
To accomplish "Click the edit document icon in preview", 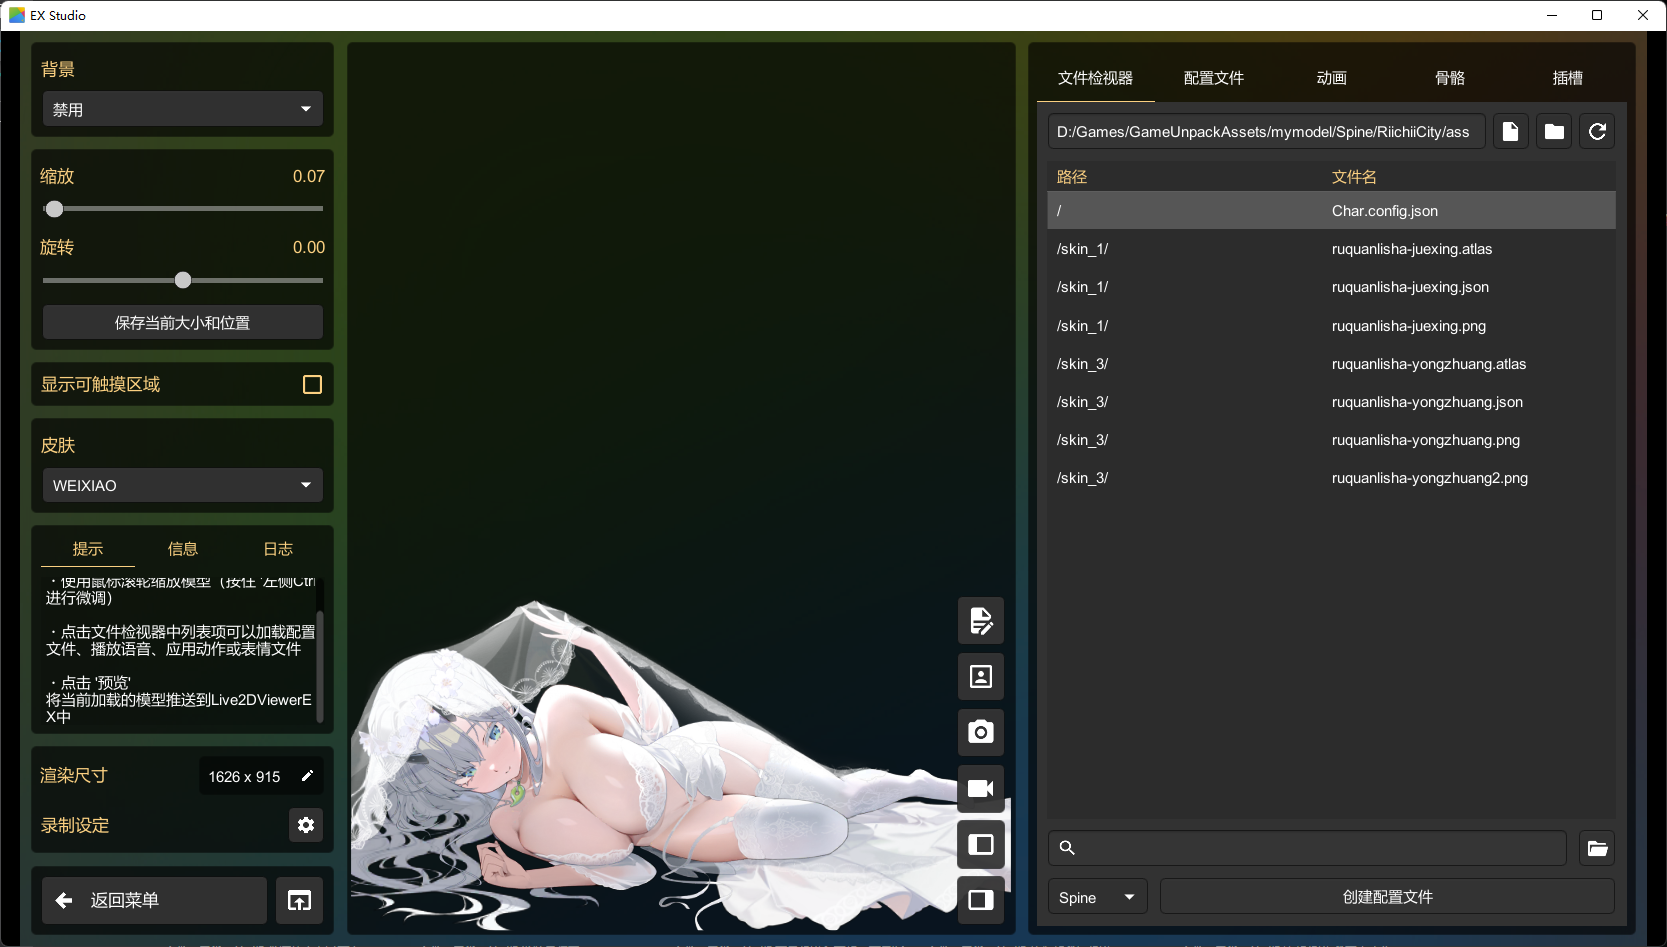I will (x=981, y=621).
